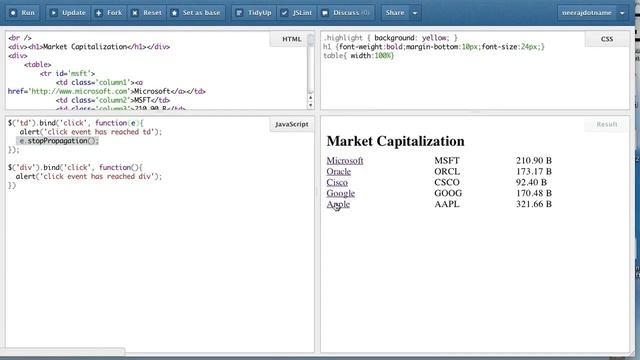Click the Market Capitalization heading in Result

(395, 141)
